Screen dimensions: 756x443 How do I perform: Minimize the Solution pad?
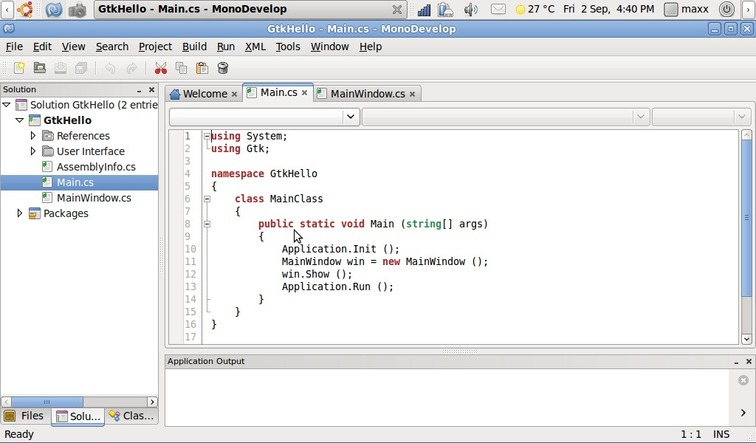coord(139,90)
